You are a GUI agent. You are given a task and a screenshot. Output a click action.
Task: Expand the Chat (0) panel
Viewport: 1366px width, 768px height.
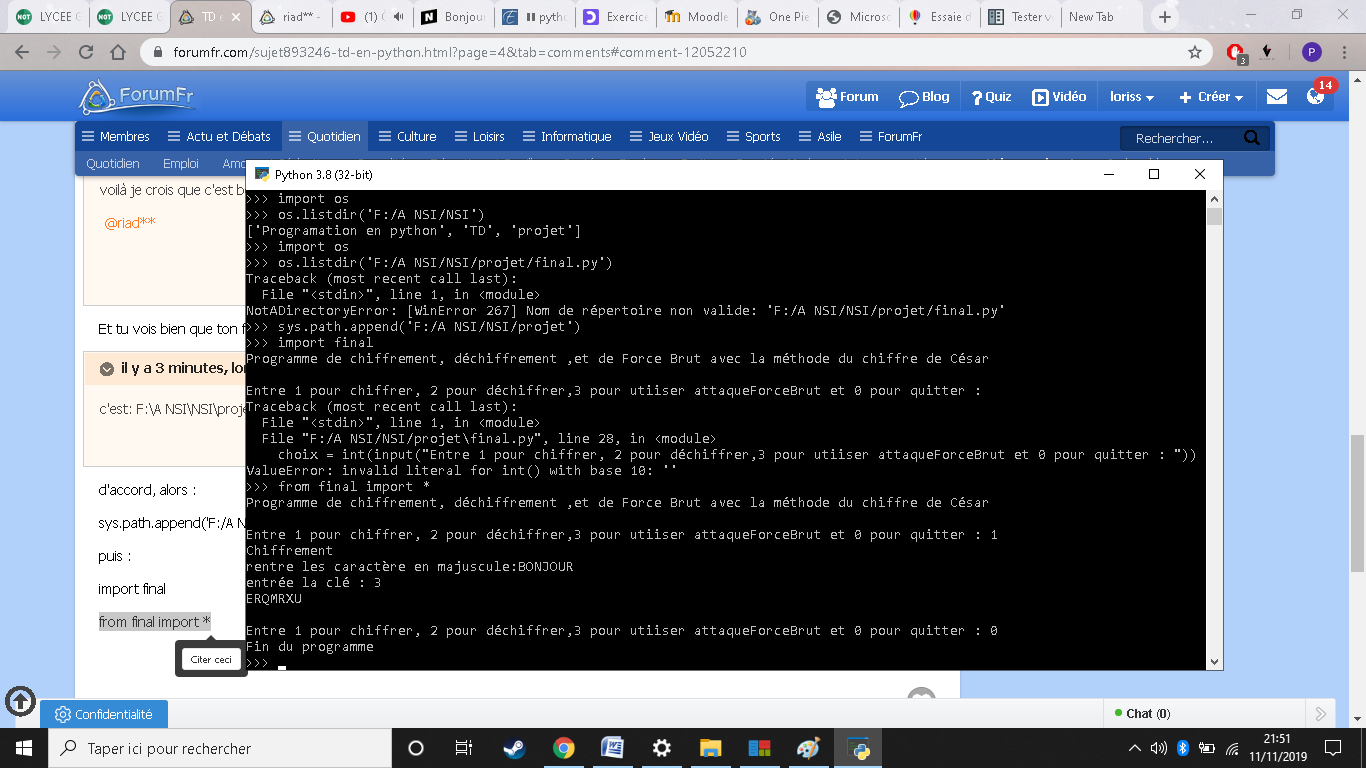1140,714
